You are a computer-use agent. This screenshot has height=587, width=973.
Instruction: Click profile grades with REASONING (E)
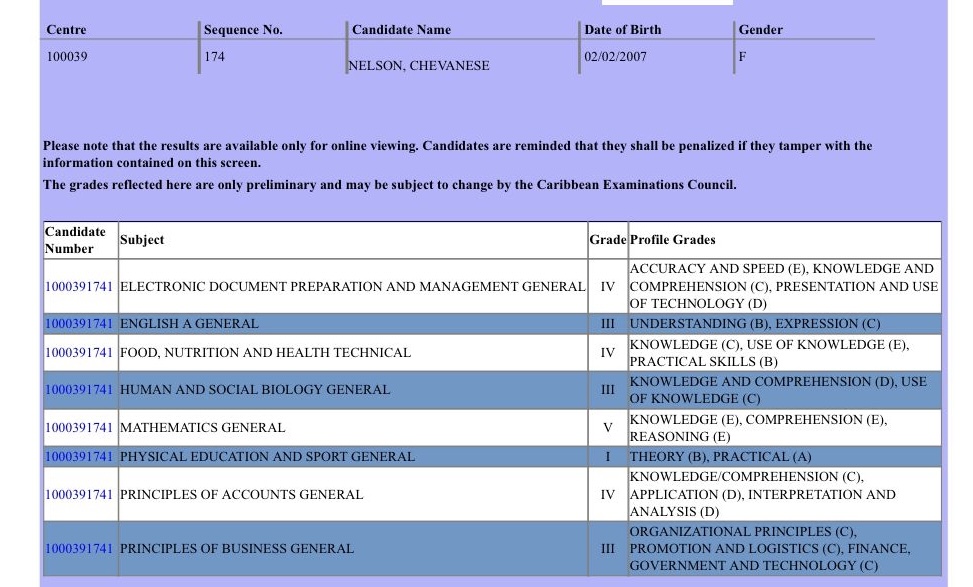tap(758, 428)
